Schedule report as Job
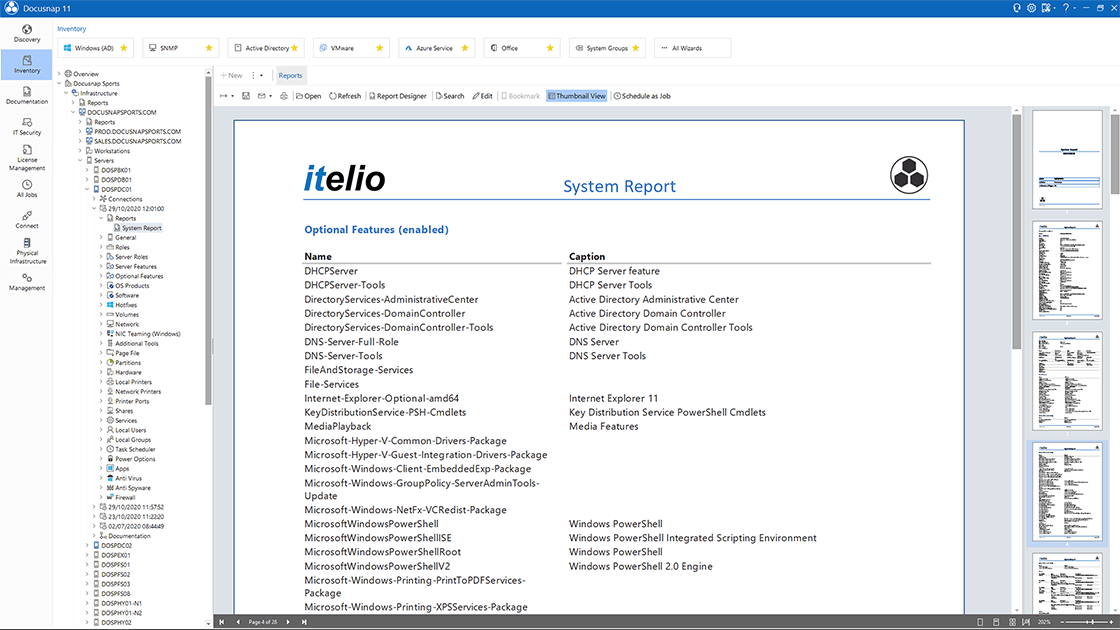This screenshot has height=630, width=1120. click(642, 96)
